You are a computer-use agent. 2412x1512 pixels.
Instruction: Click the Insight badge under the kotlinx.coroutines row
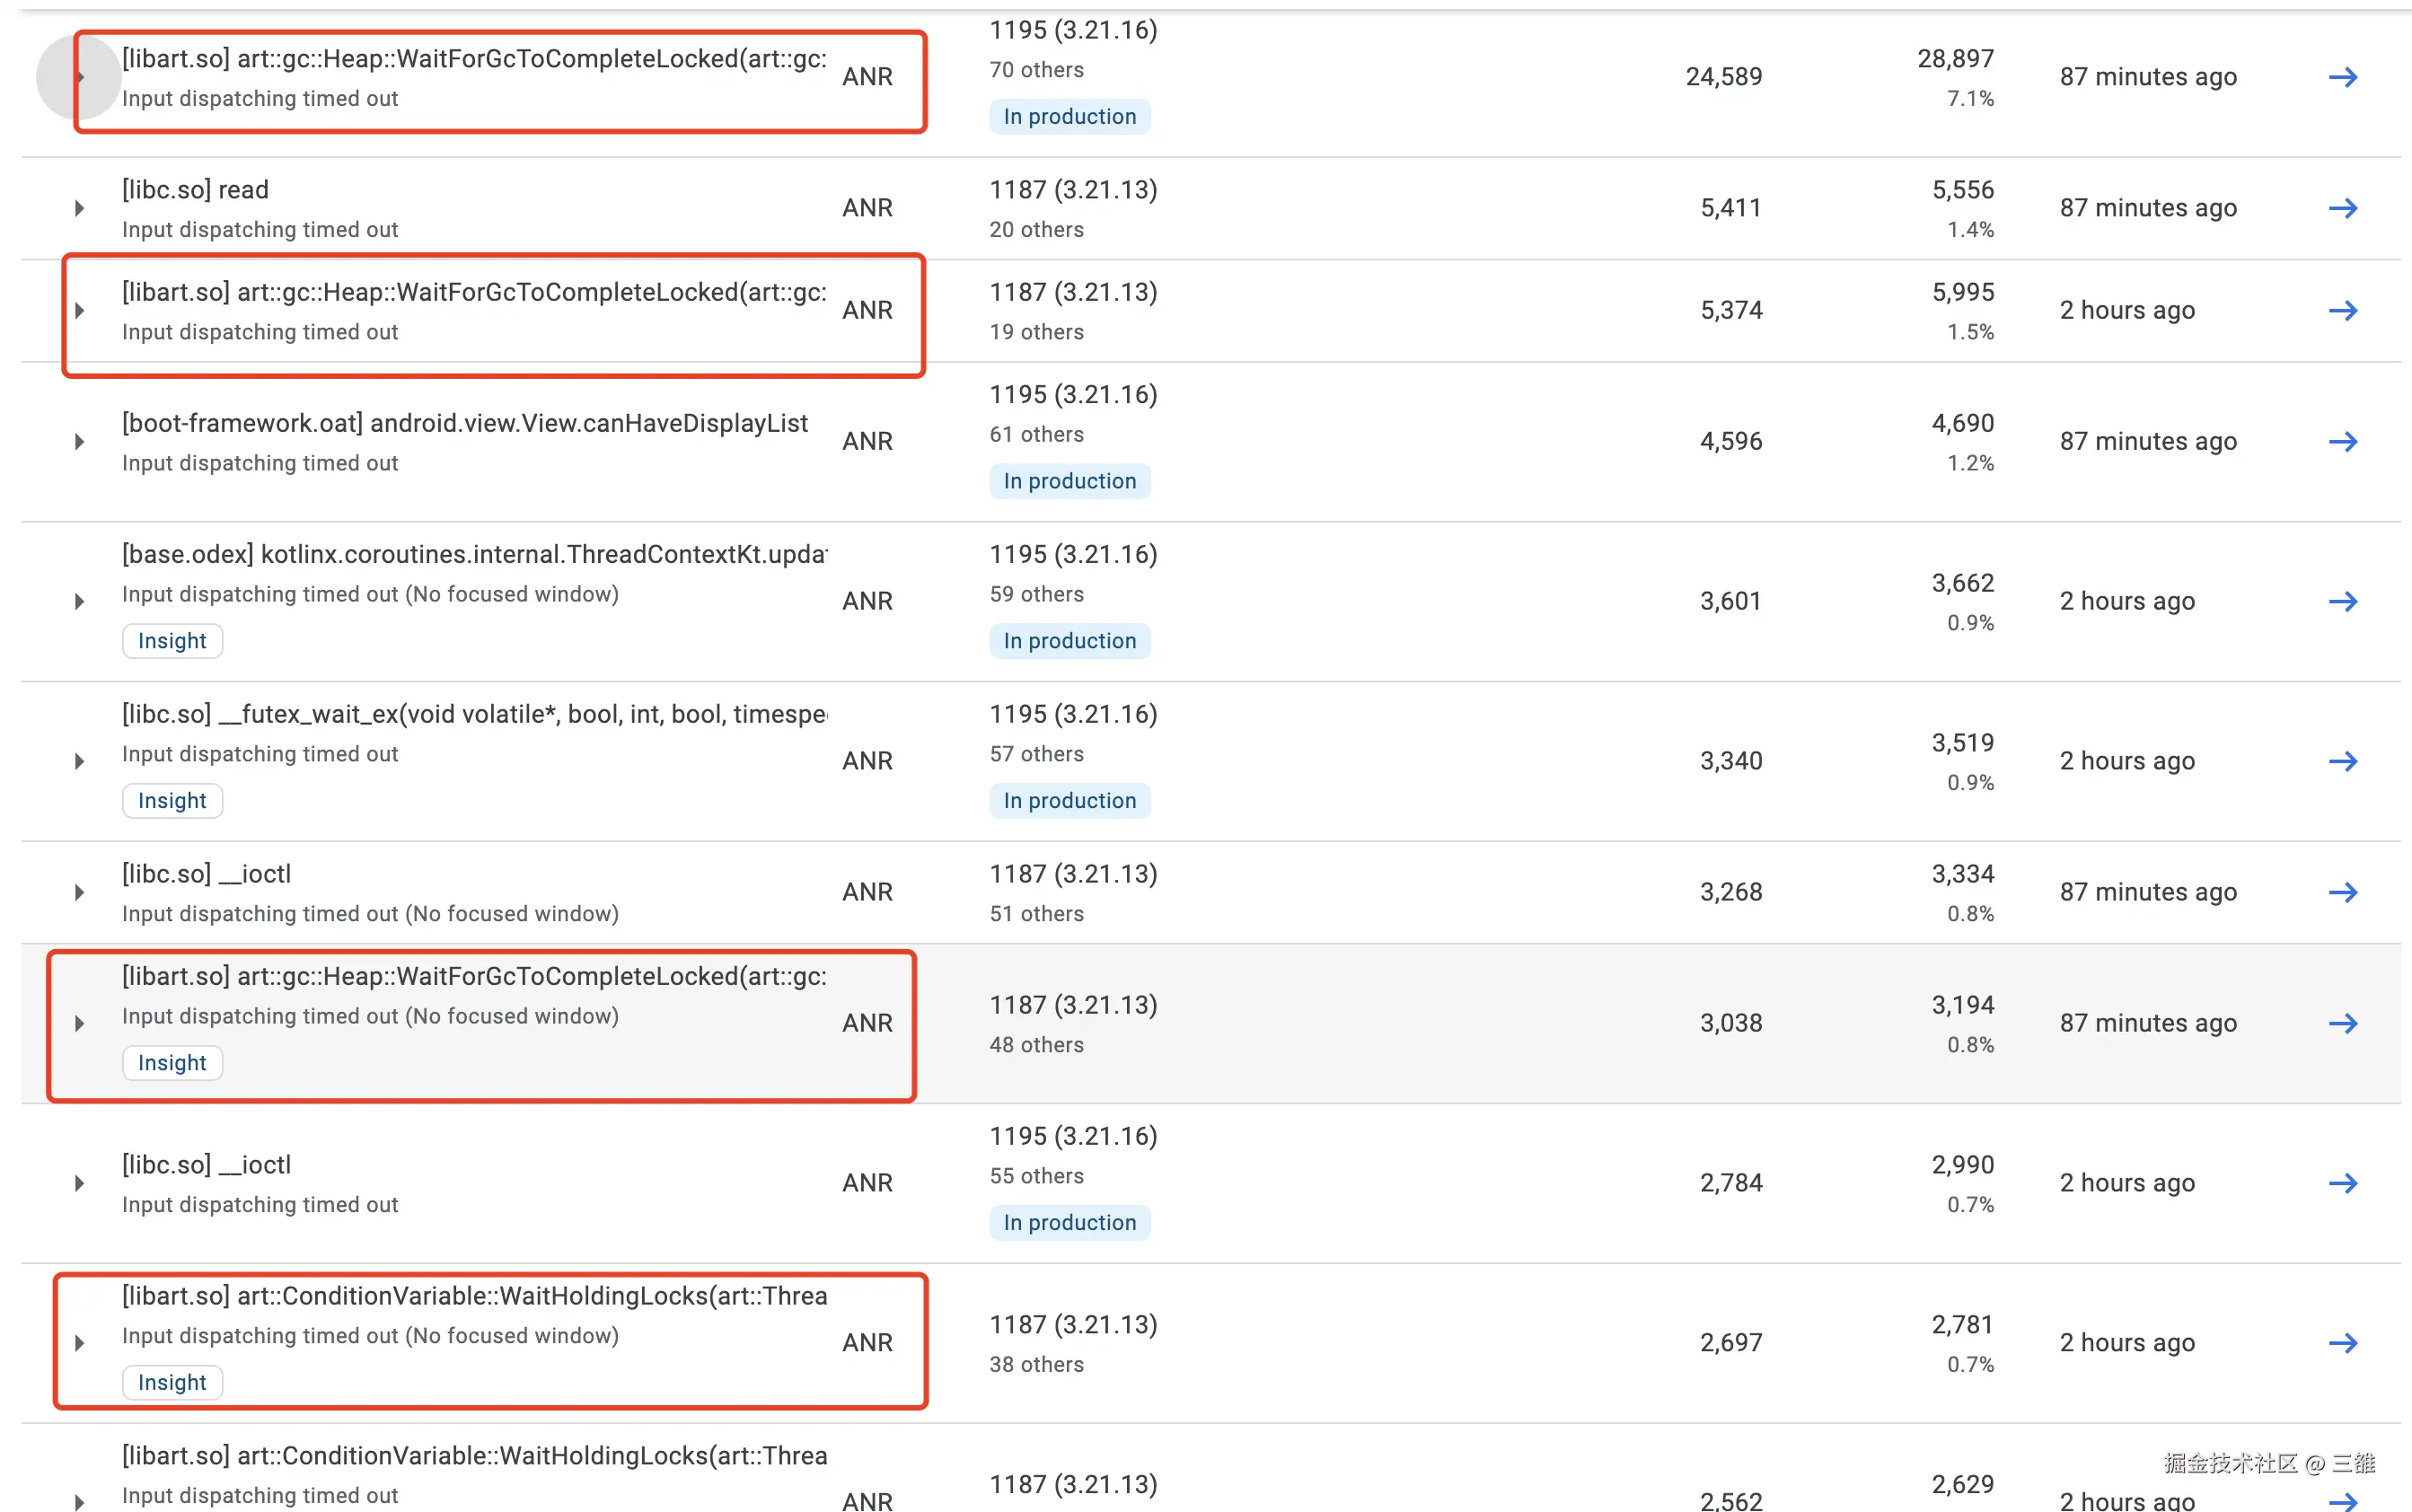click(172, 641)
